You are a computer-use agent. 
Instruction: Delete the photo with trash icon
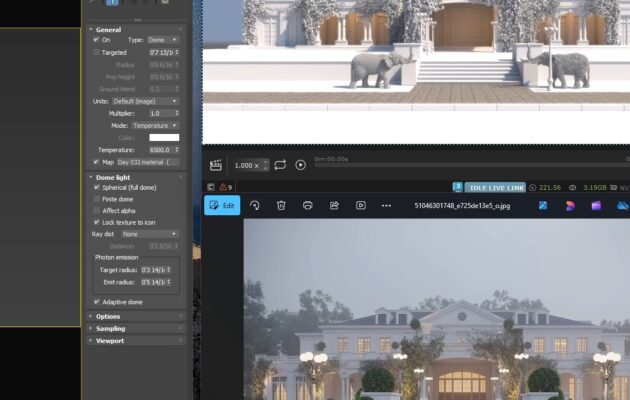tap(281, 205)
